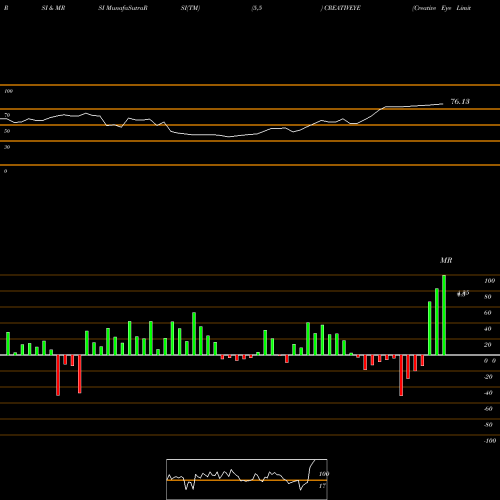The width and height of the screenshot is (500, 500).
Task: Click the 0 level label on RSI axis
Action: click(x=5, y=171)
